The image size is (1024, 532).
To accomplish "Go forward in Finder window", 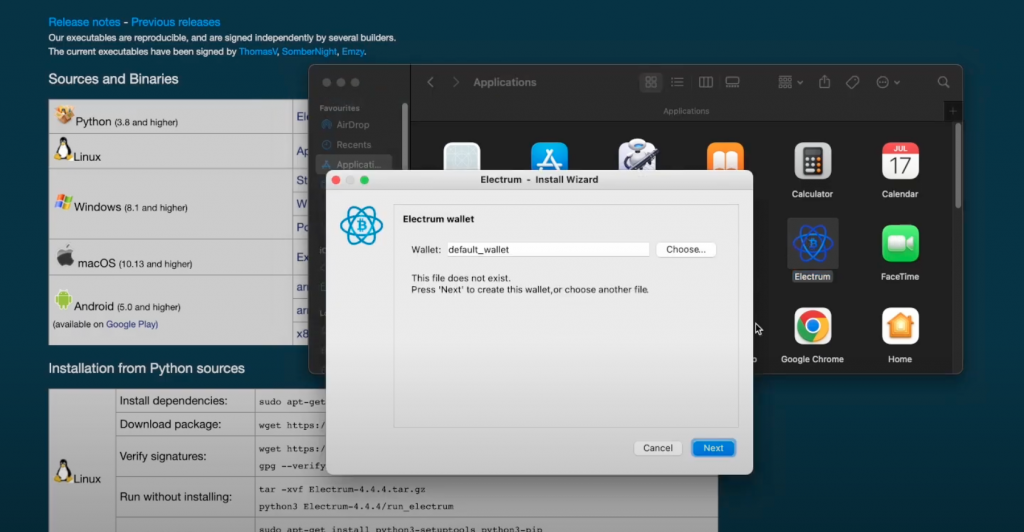I will tap(456, 82).
